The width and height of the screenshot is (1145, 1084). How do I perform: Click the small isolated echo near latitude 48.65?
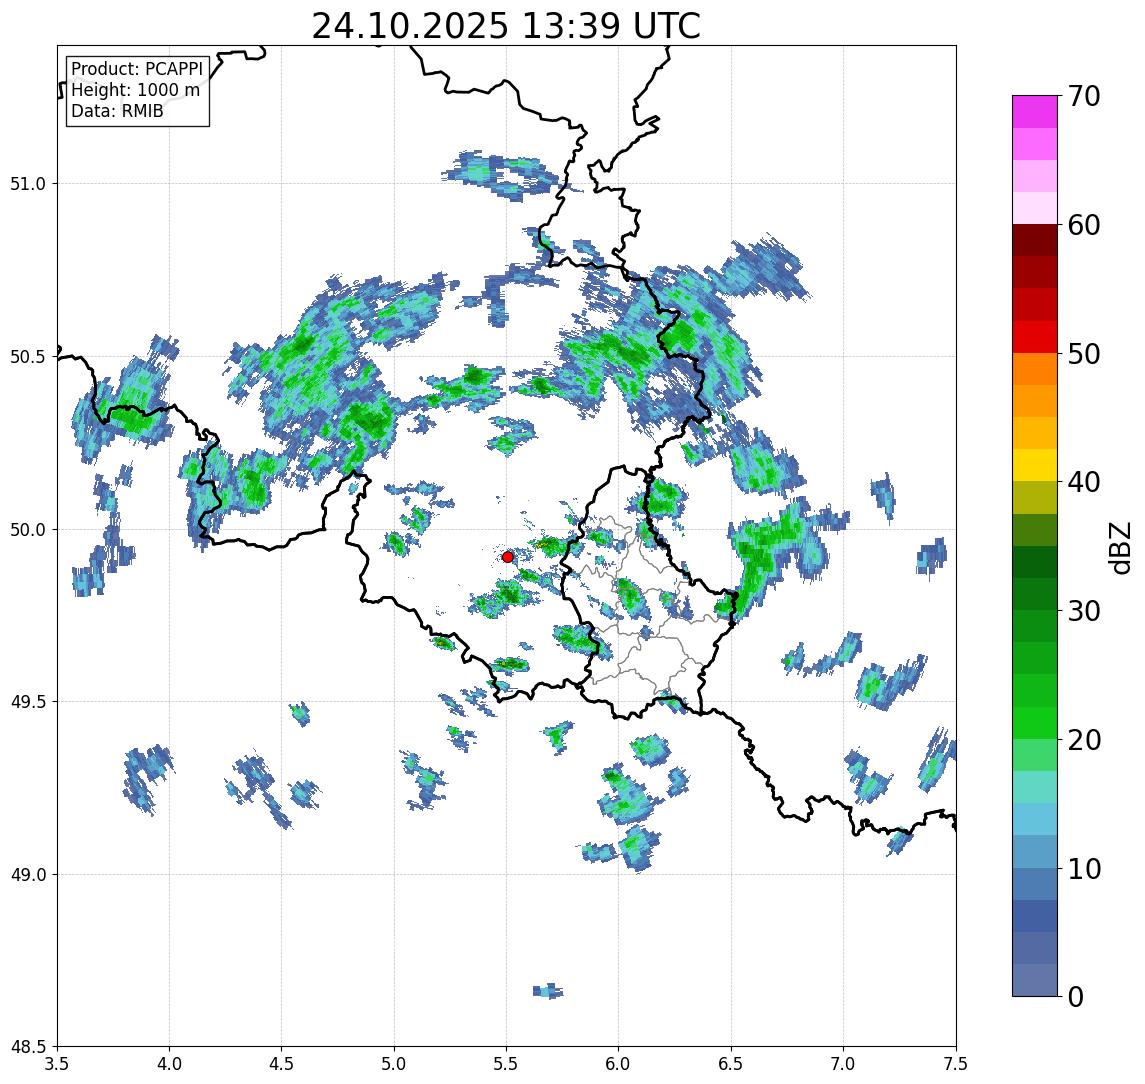(548, 991)
